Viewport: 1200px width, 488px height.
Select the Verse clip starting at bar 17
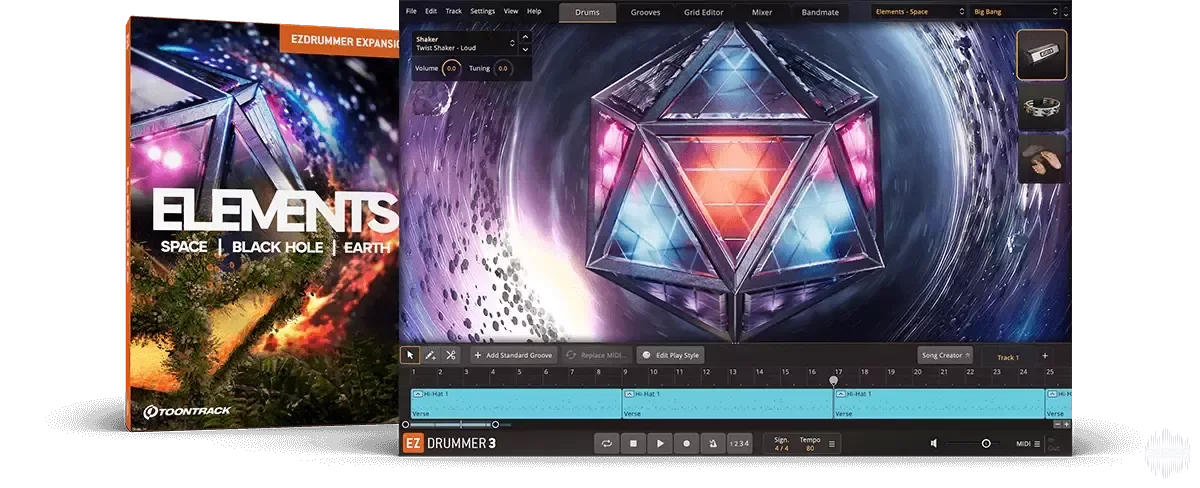pos(939,404)
